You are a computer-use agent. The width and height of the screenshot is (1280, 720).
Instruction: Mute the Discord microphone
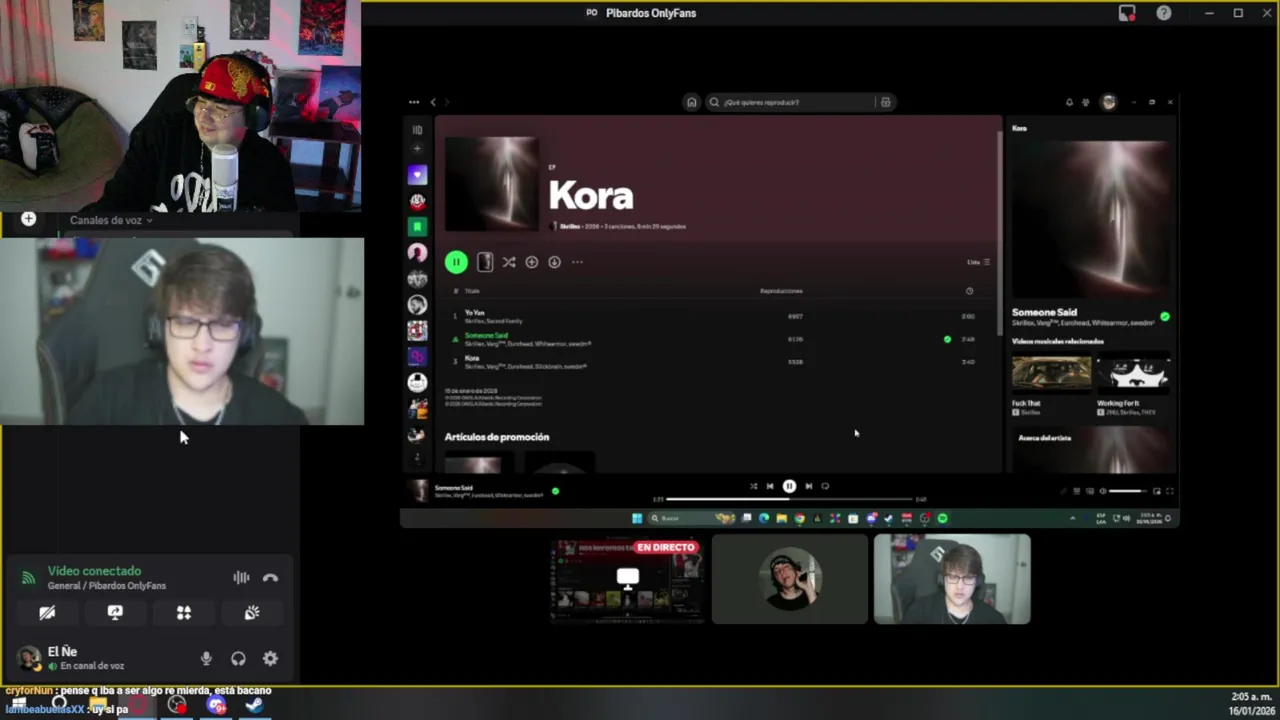206,658
